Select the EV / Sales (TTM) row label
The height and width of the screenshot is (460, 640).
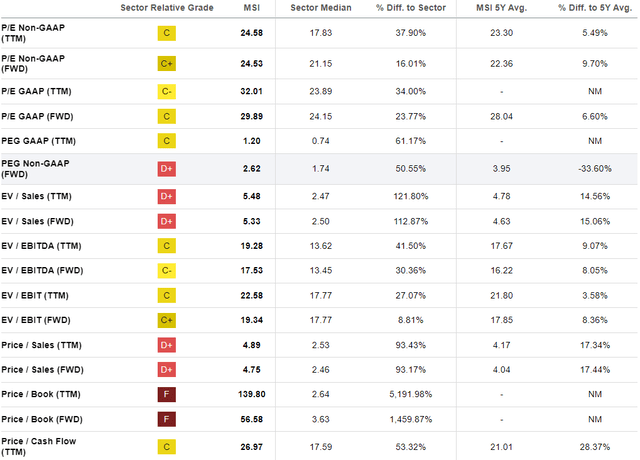coord(36,196)
